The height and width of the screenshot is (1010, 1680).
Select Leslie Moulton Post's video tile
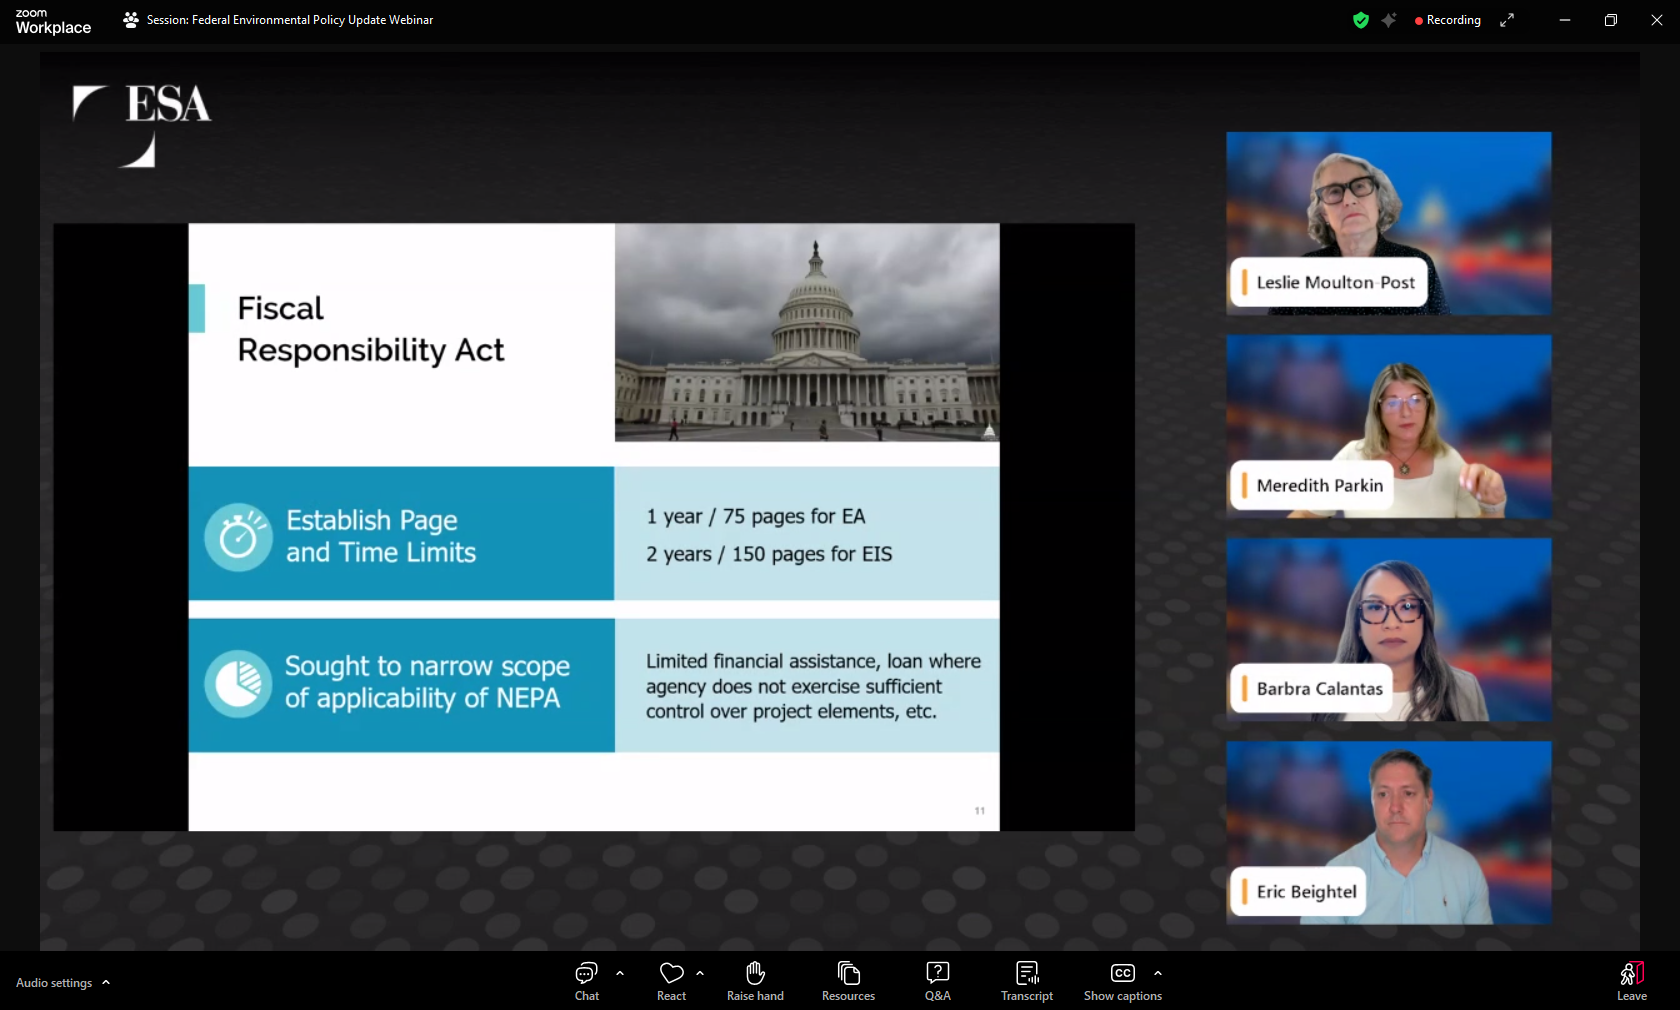coord(1388,223)
